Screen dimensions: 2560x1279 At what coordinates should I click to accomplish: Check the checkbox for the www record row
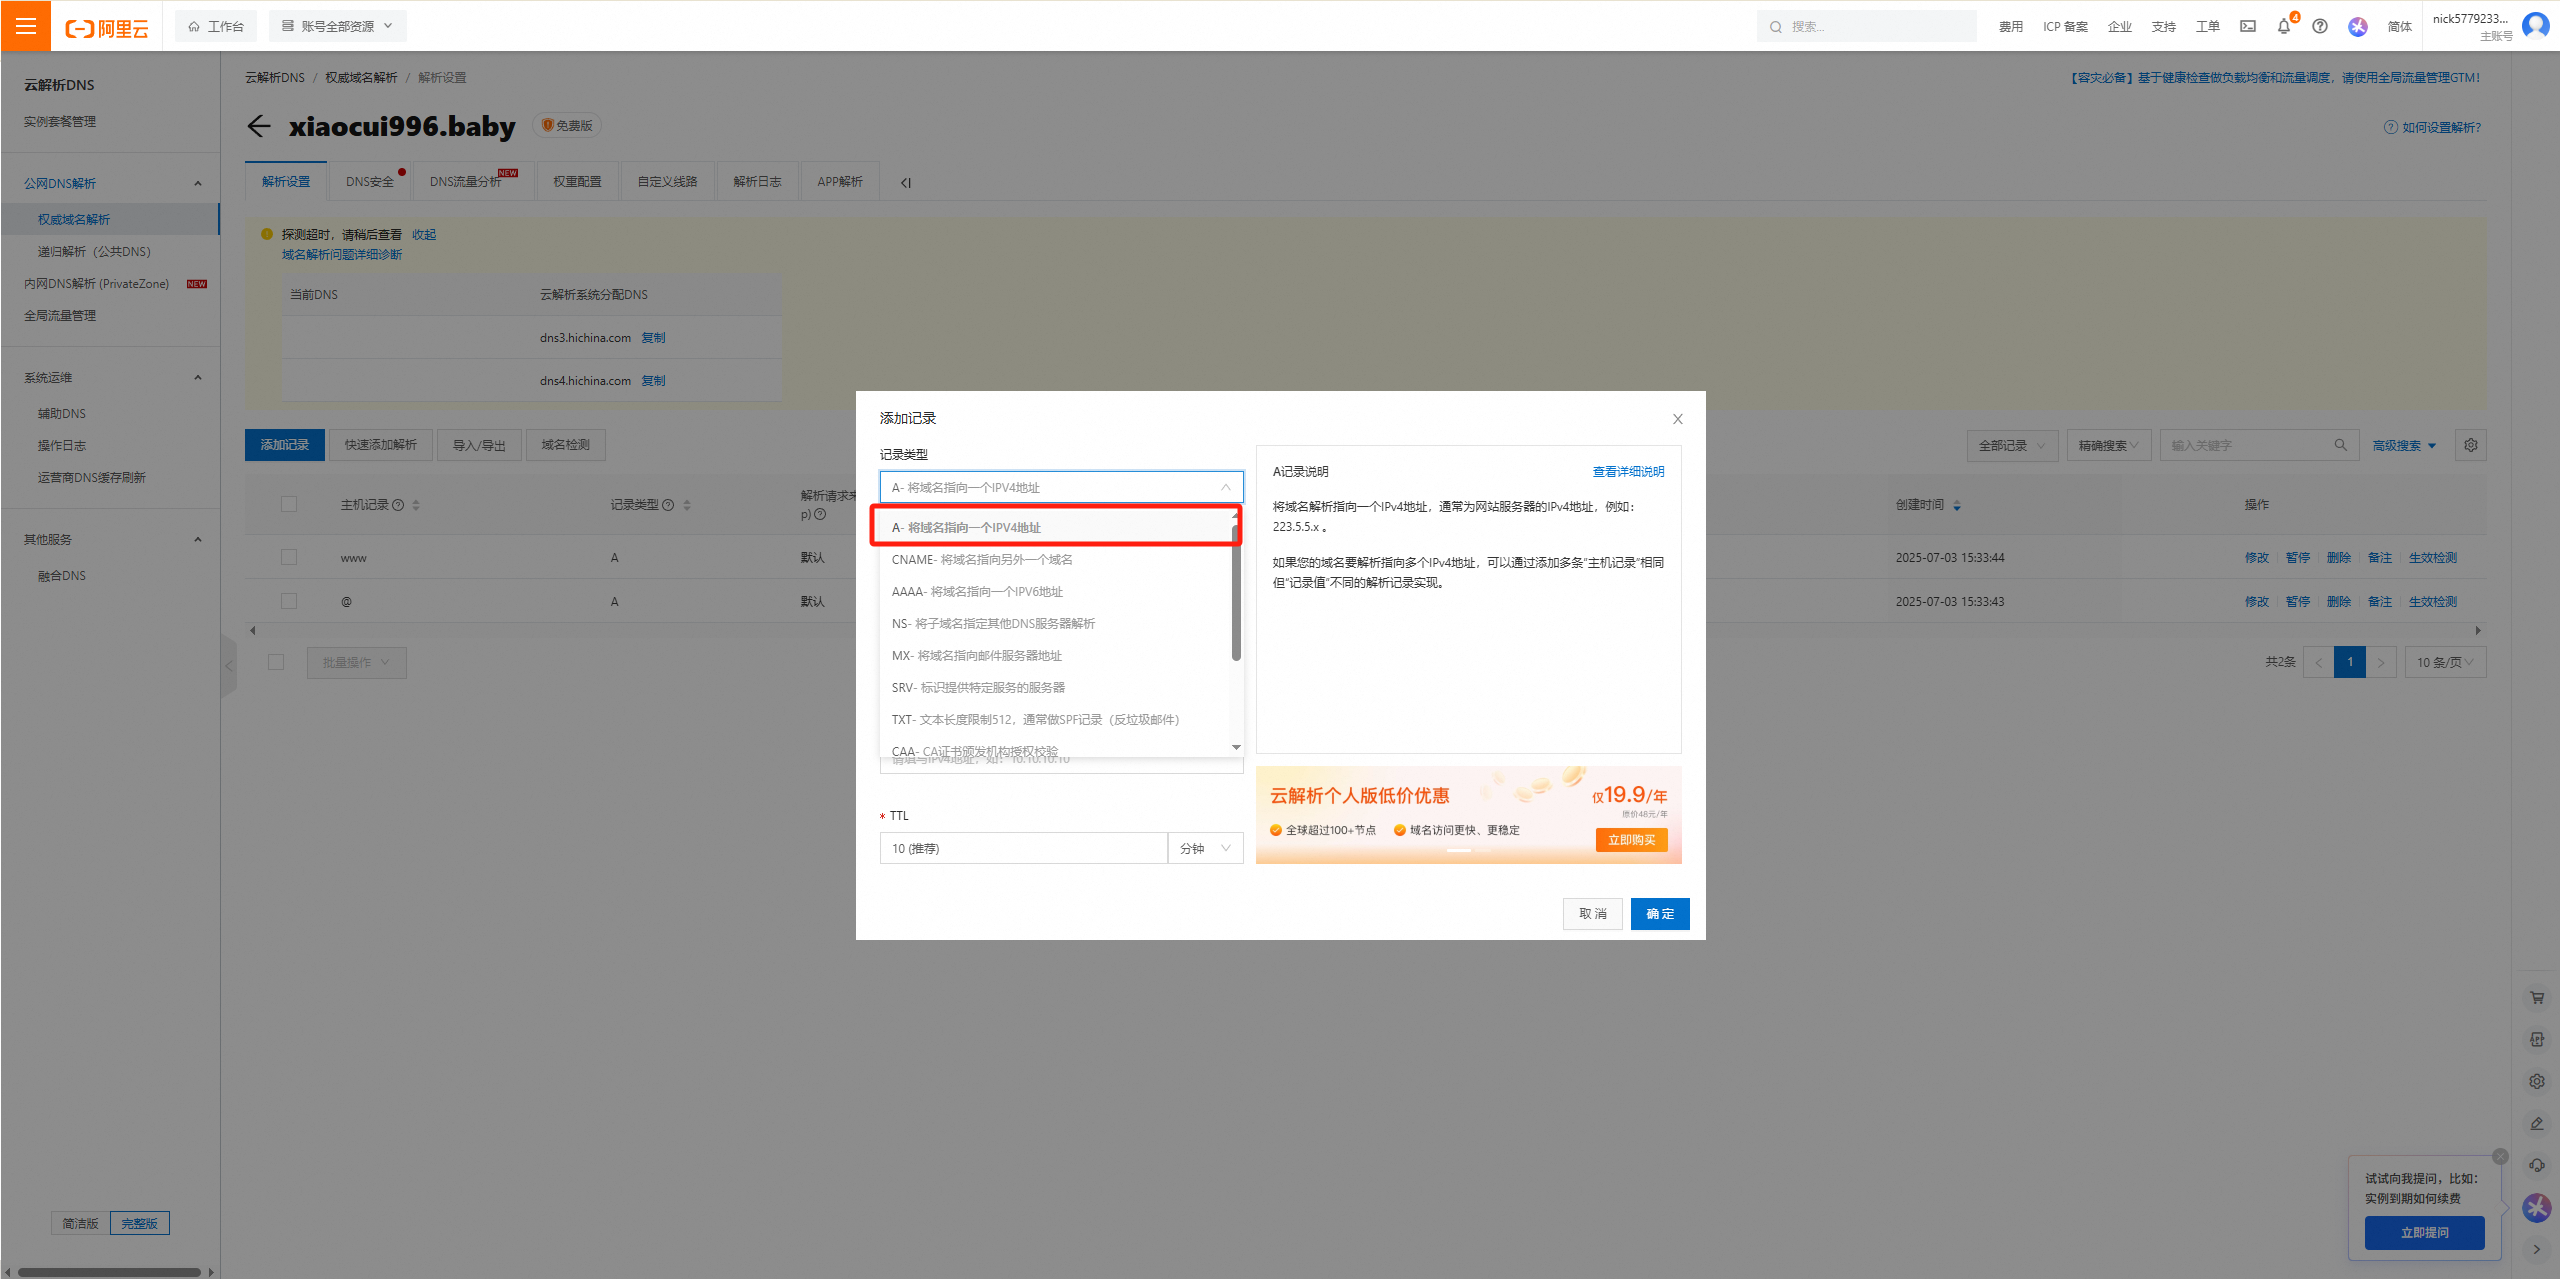tap(289, 557)
